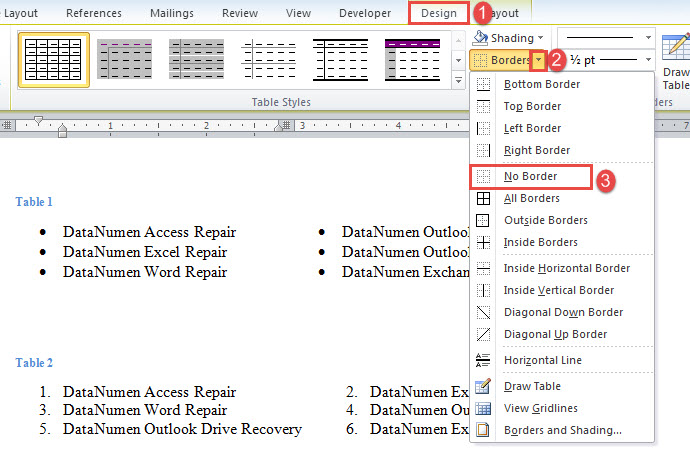
Task: Select the purple header table style
Action: tap(125, 59)
